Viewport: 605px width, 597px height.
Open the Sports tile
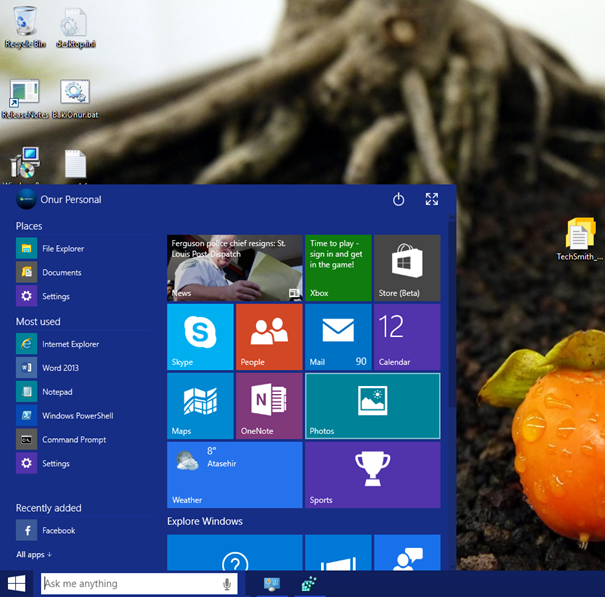tap(373, 475)
